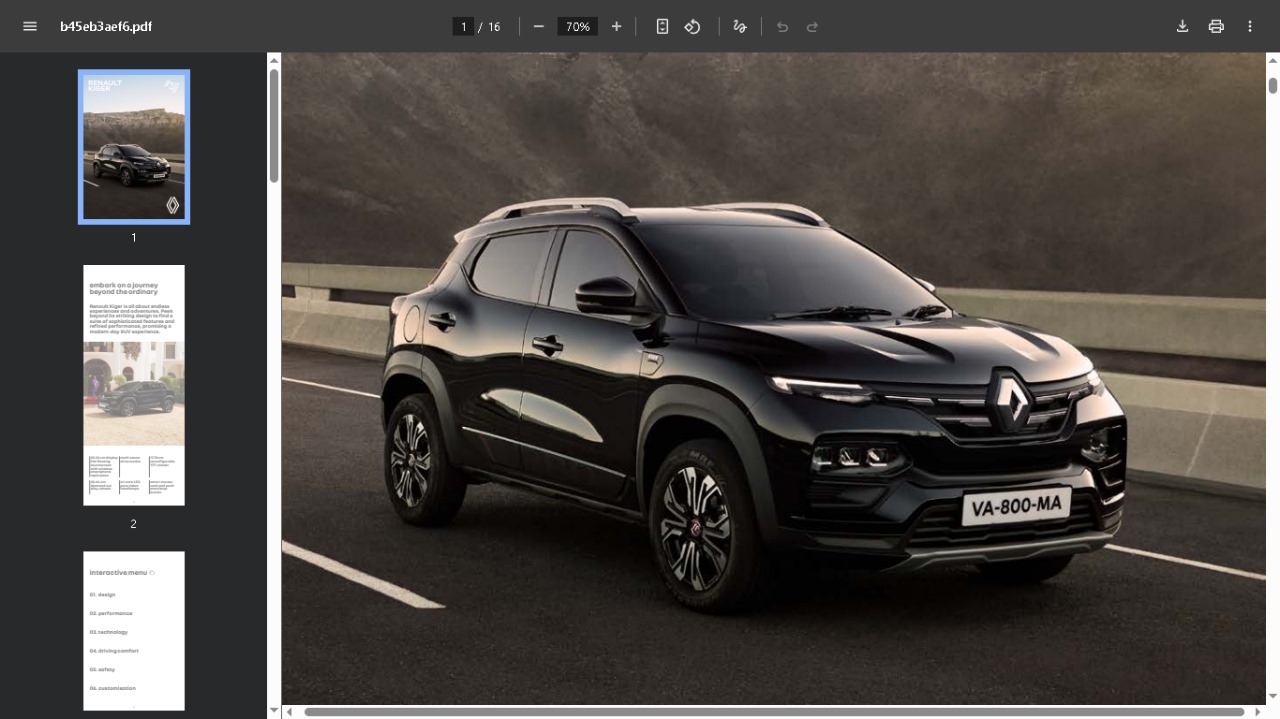Click the zoom out minus icon

[539, 26]
